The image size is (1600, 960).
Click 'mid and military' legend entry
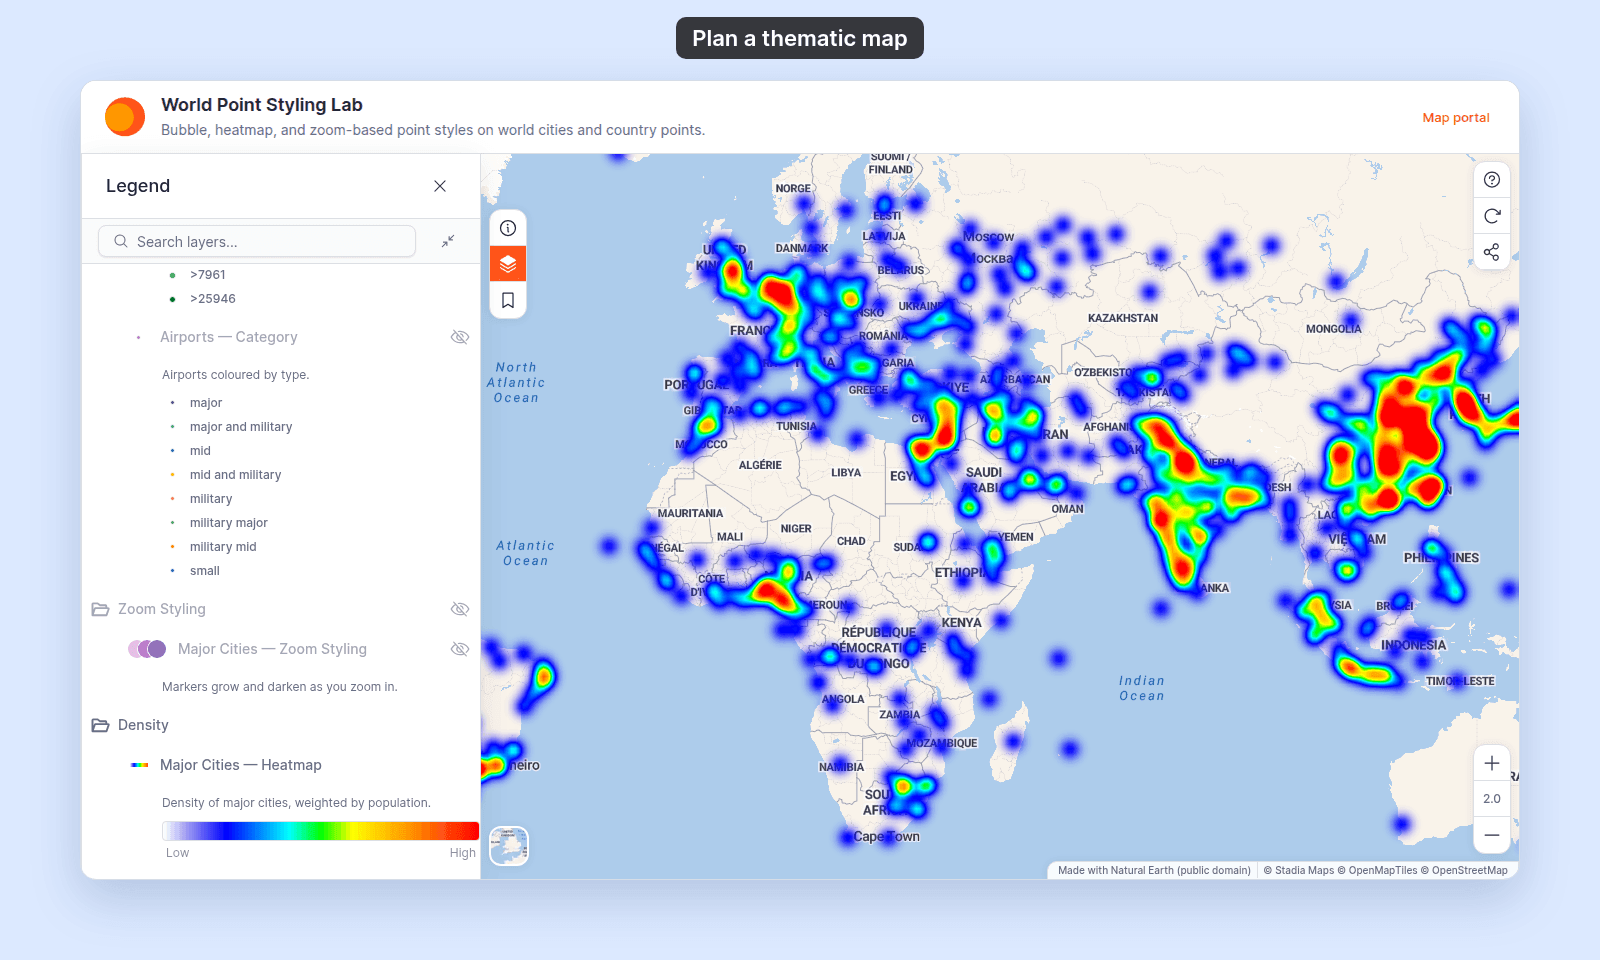point(235,475)
